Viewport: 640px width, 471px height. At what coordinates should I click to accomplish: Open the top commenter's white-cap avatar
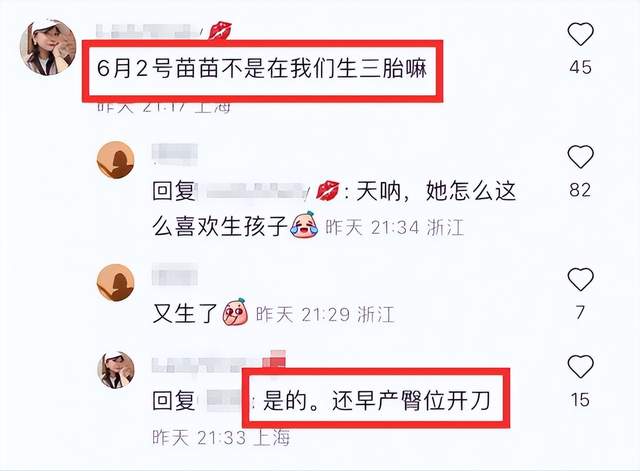click(x=48, y=47)
